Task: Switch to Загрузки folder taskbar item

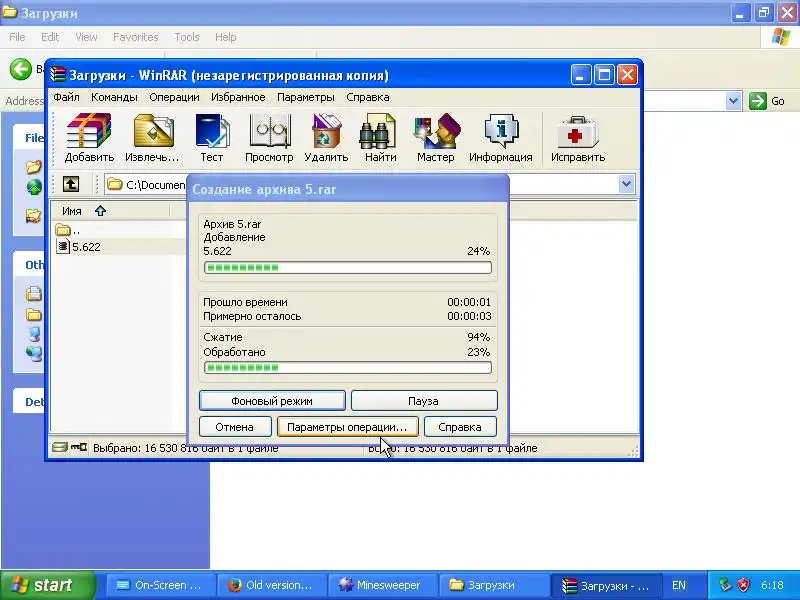Action: tap(493, 585)
